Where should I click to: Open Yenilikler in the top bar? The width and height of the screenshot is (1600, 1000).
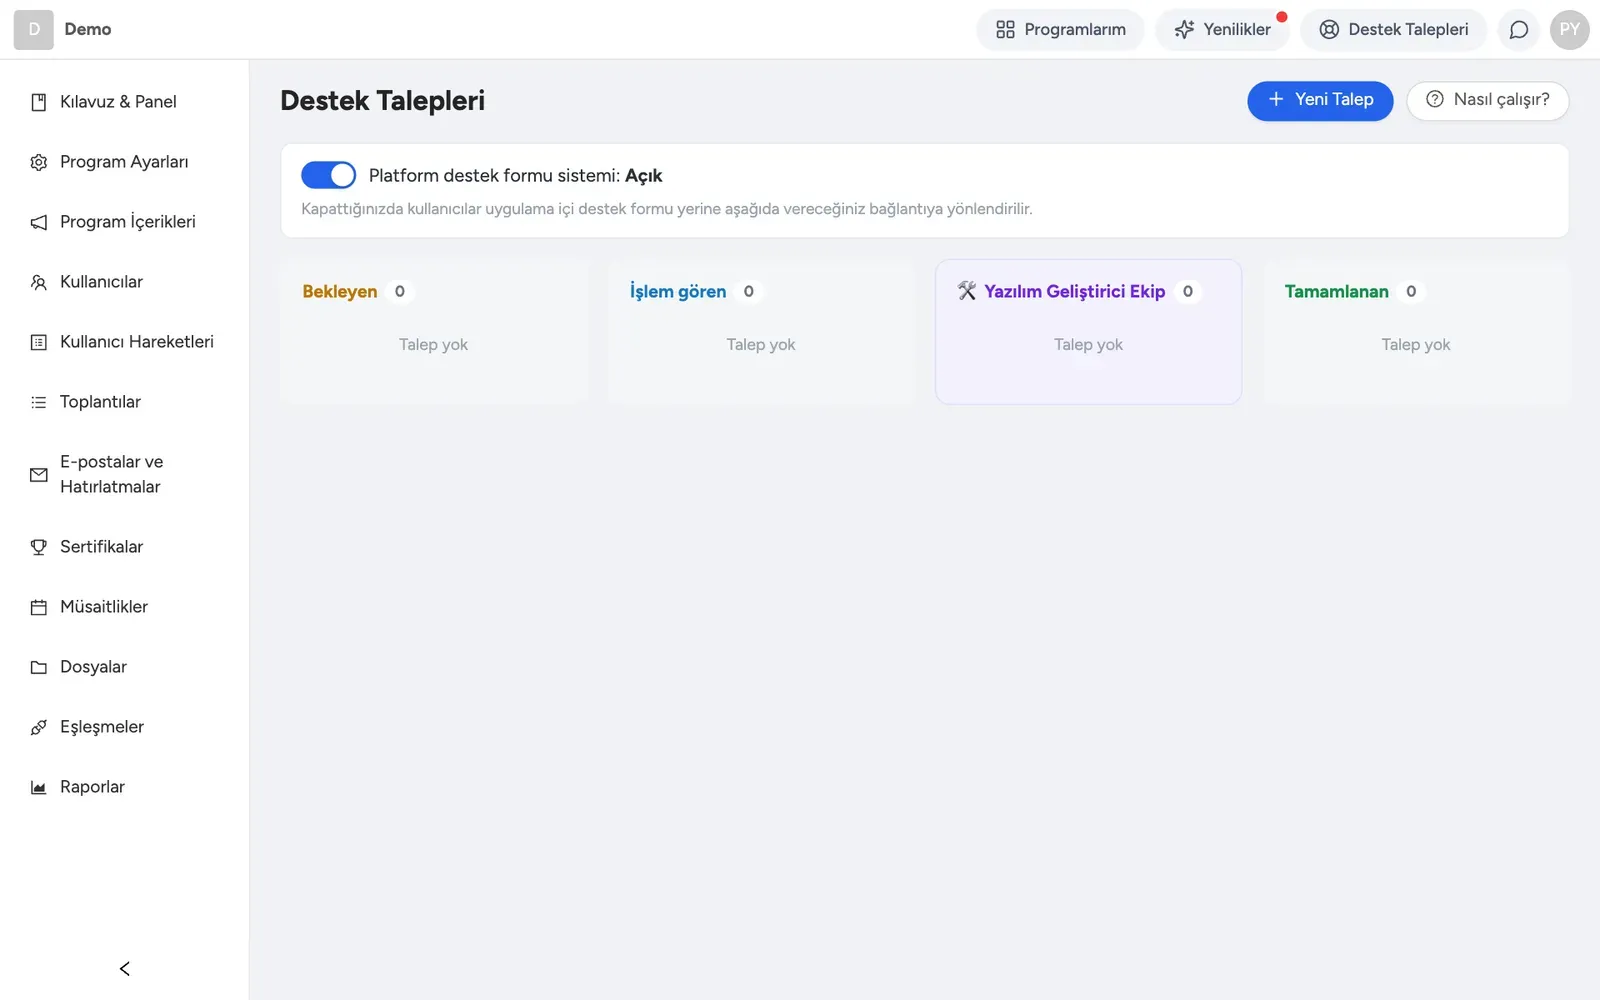click(x=1223, y=30)
